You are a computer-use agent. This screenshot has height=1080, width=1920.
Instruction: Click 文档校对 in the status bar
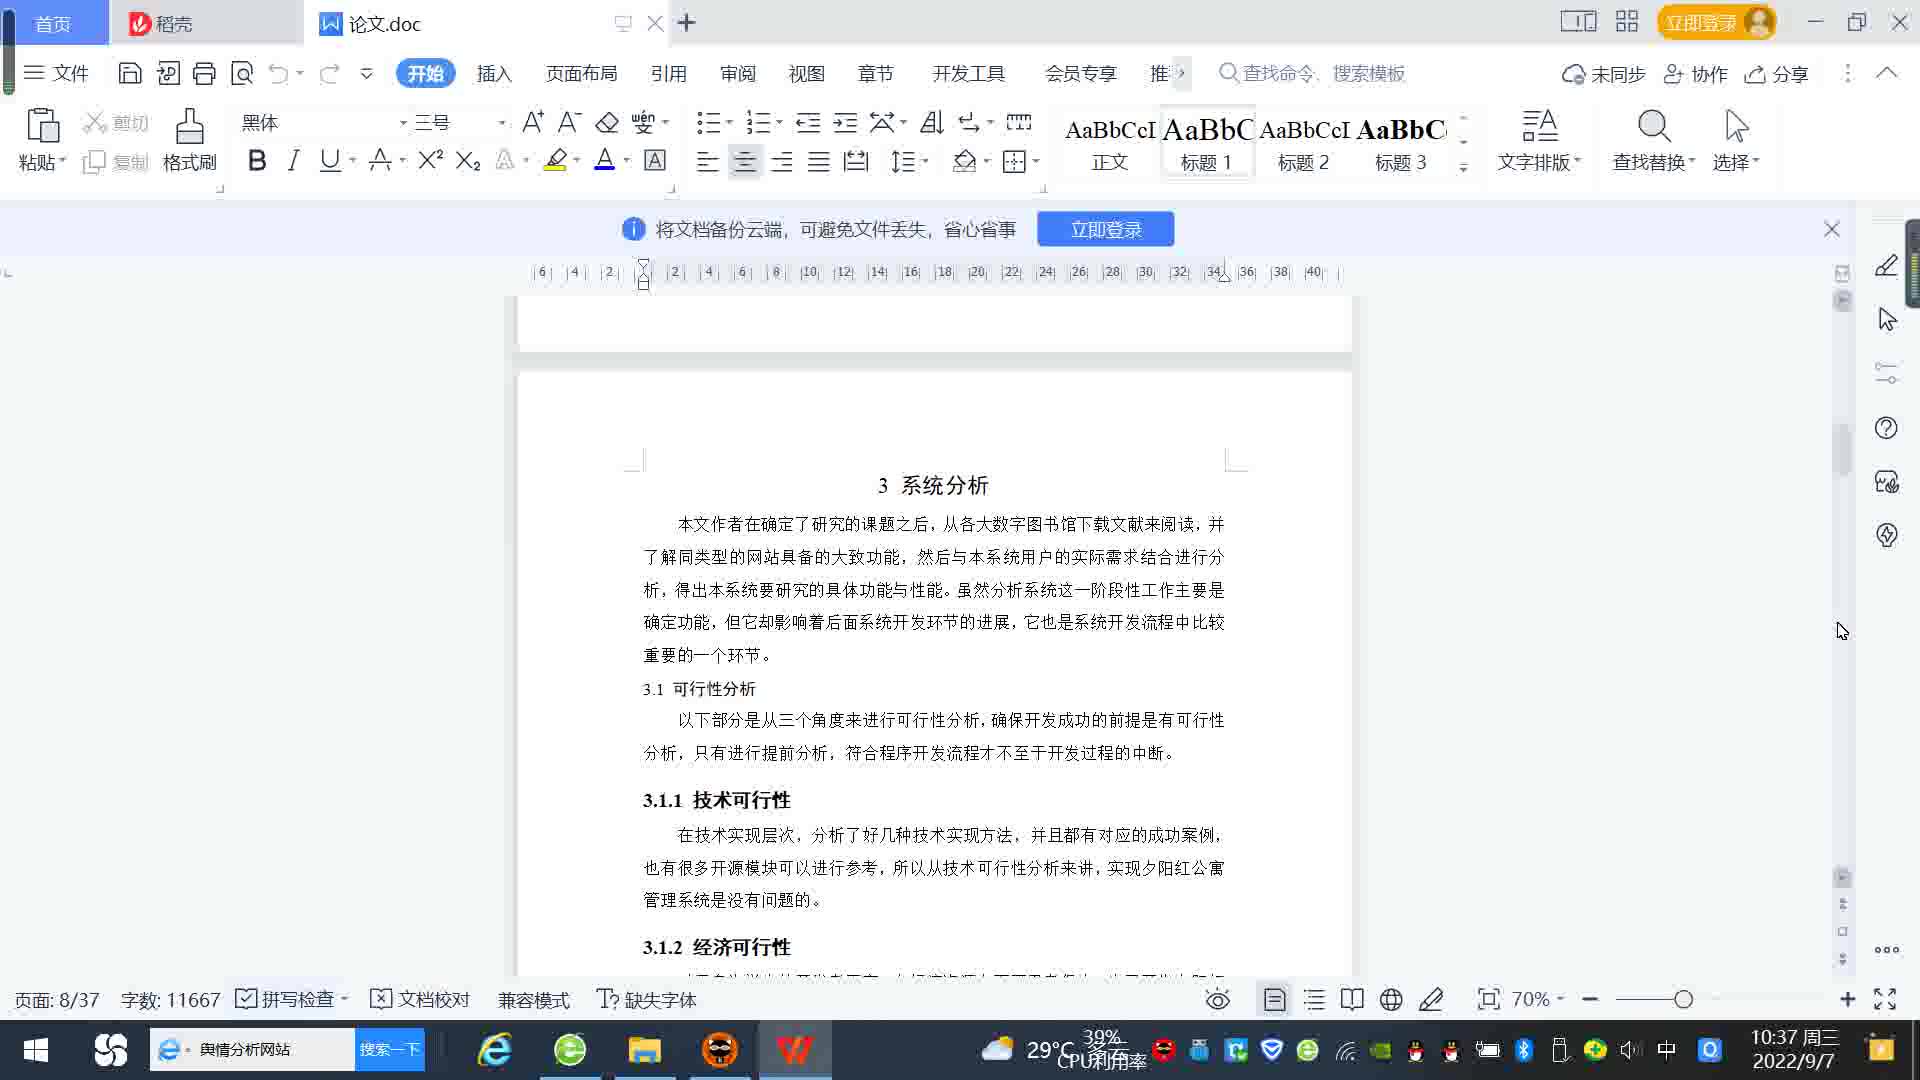[420, 999]
